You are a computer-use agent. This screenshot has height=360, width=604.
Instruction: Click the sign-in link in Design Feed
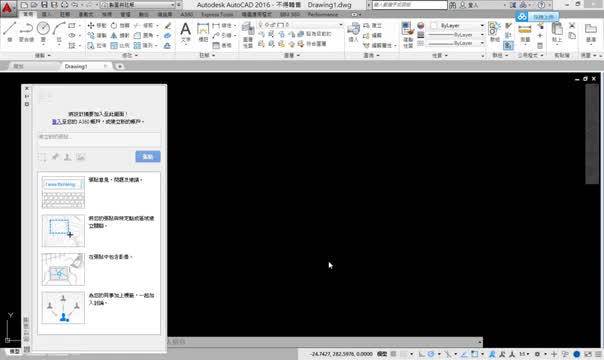(57, 121)
